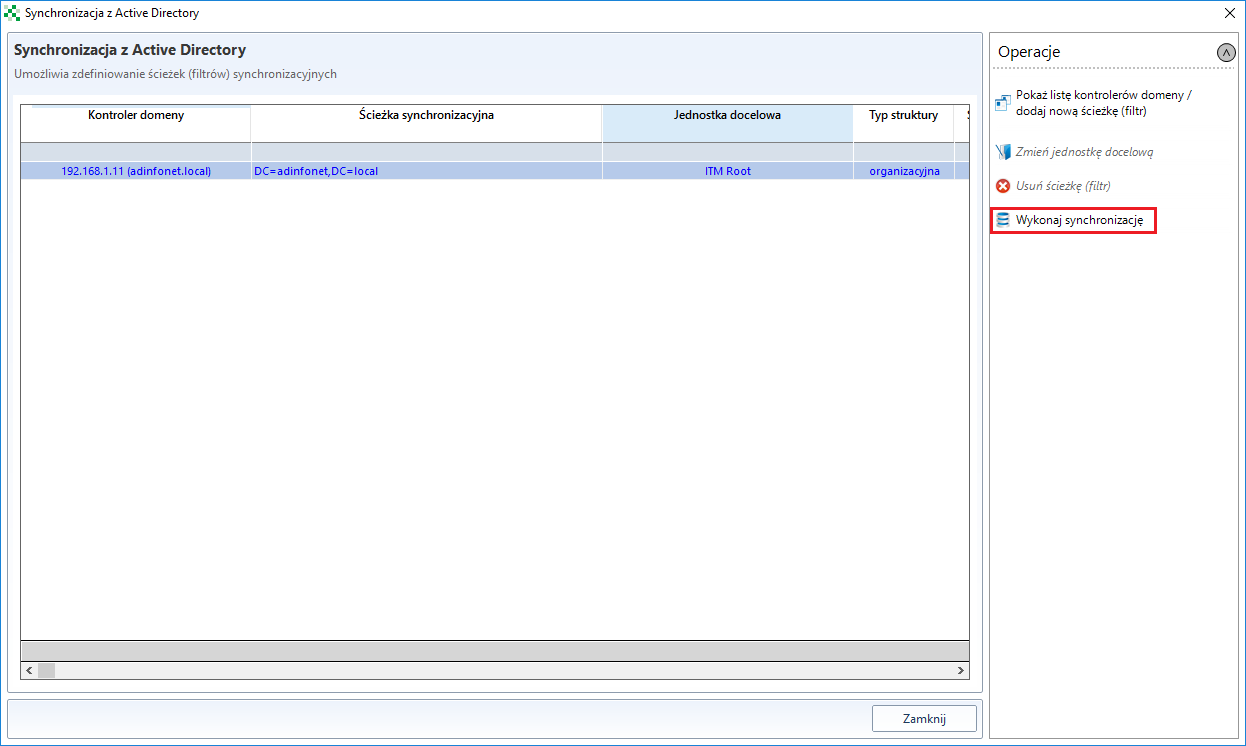The image size is (1246, 746).
Task: Click the database synchronization icon
Action: 1003,220
